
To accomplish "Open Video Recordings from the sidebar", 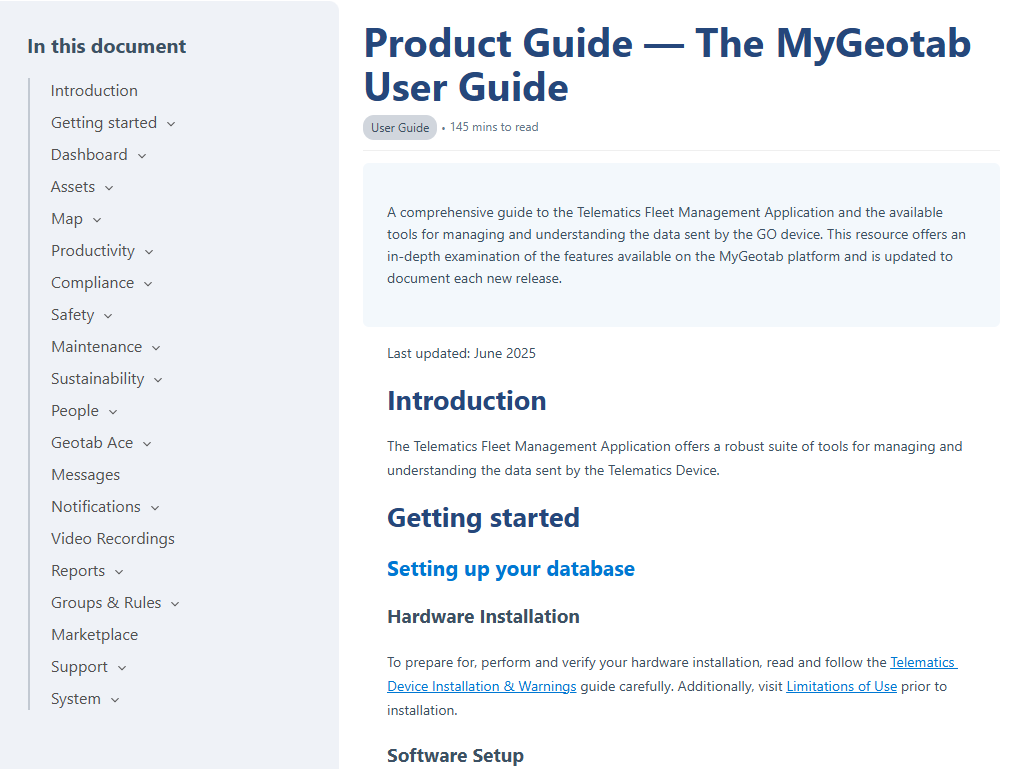I will point(112,538).
